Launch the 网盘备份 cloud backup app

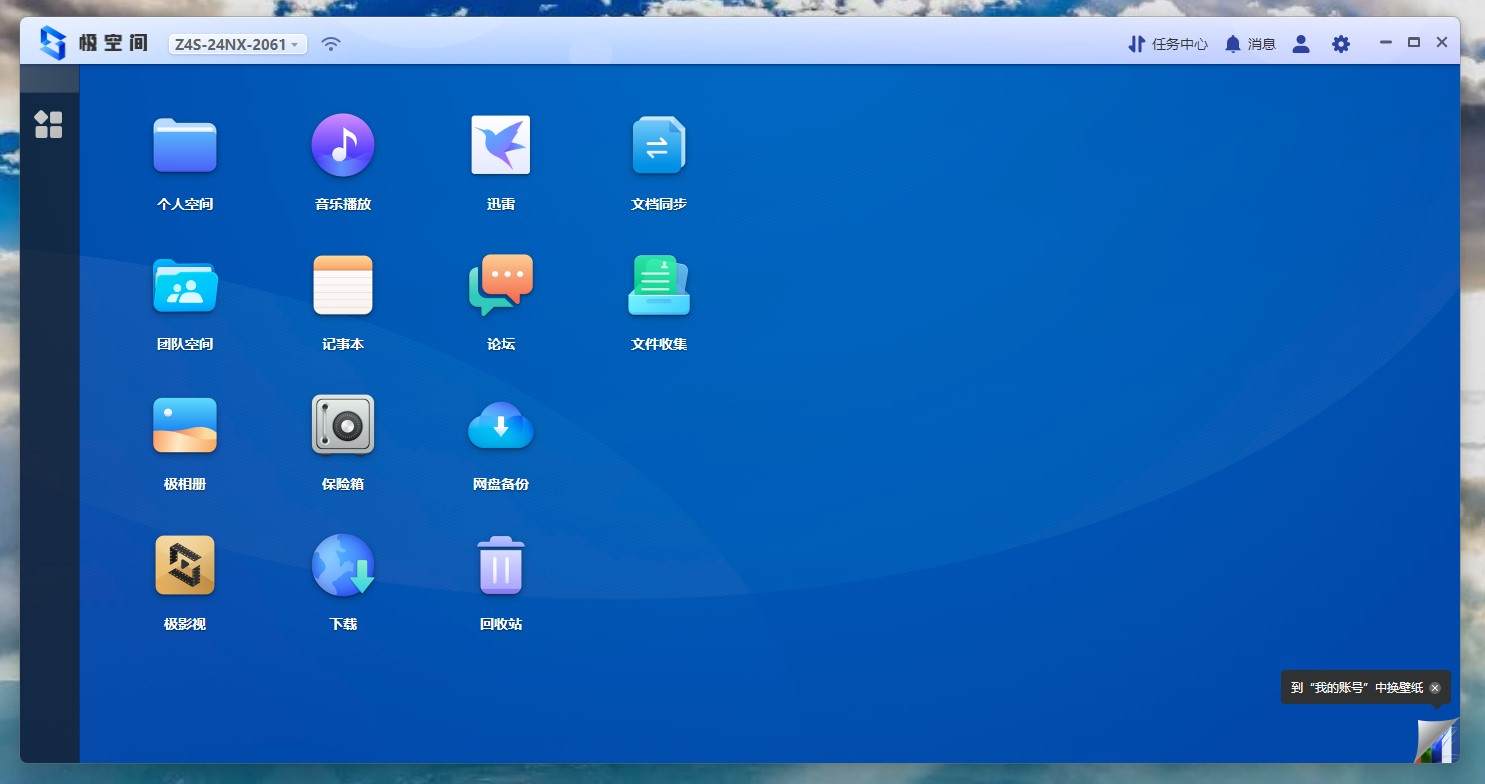(x=501, y=426)
